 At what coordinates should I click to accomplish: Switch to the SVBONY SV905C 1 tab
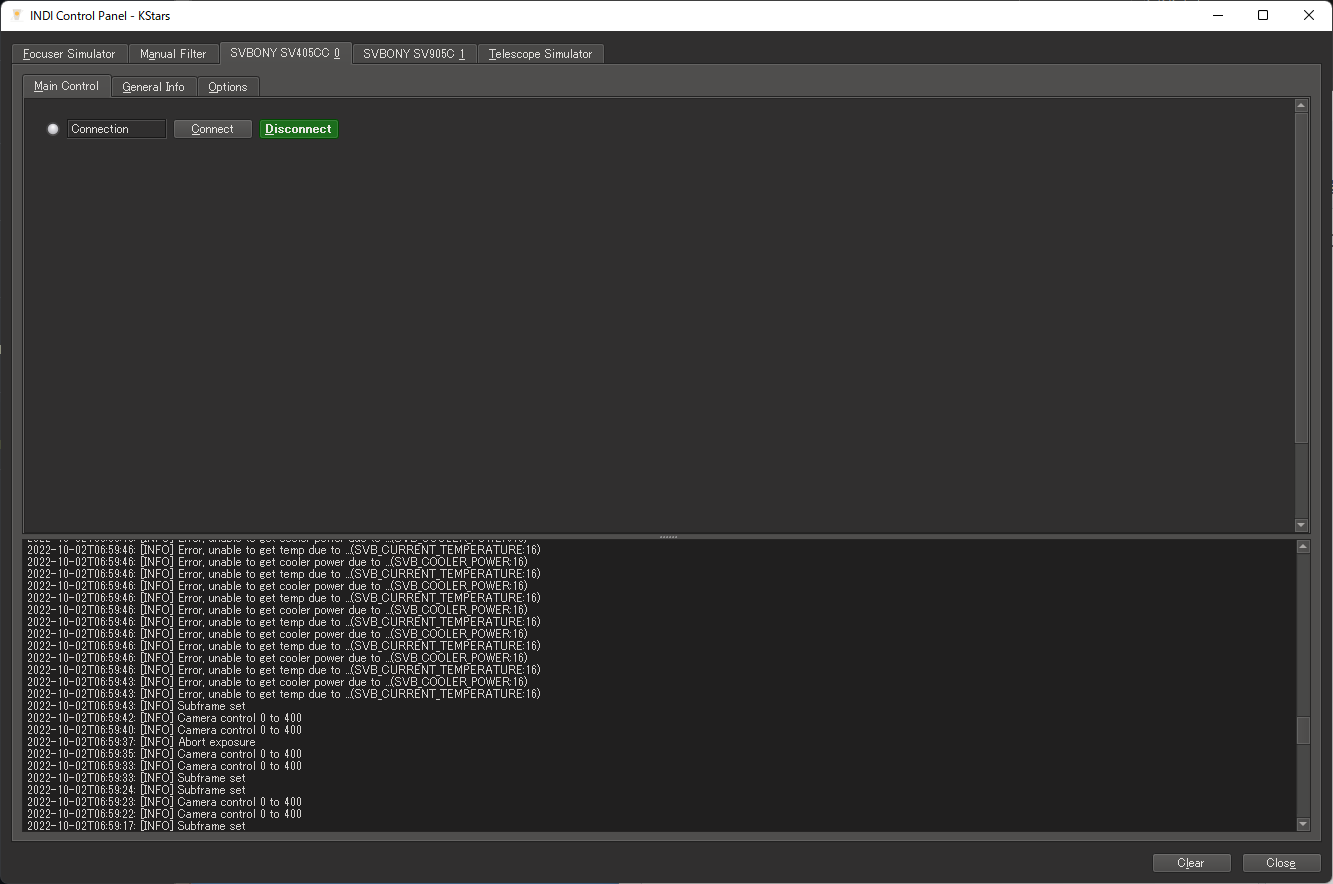413,53
